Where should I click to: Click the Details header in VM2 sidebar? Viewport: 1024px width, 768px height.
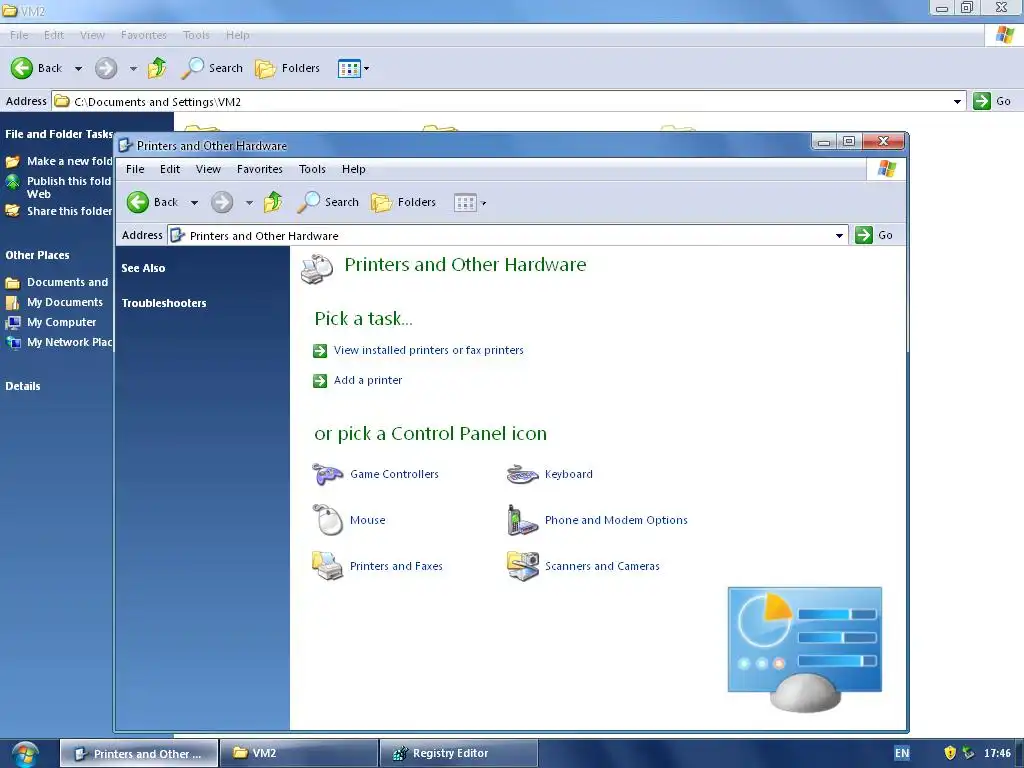(x=23, y=386)
